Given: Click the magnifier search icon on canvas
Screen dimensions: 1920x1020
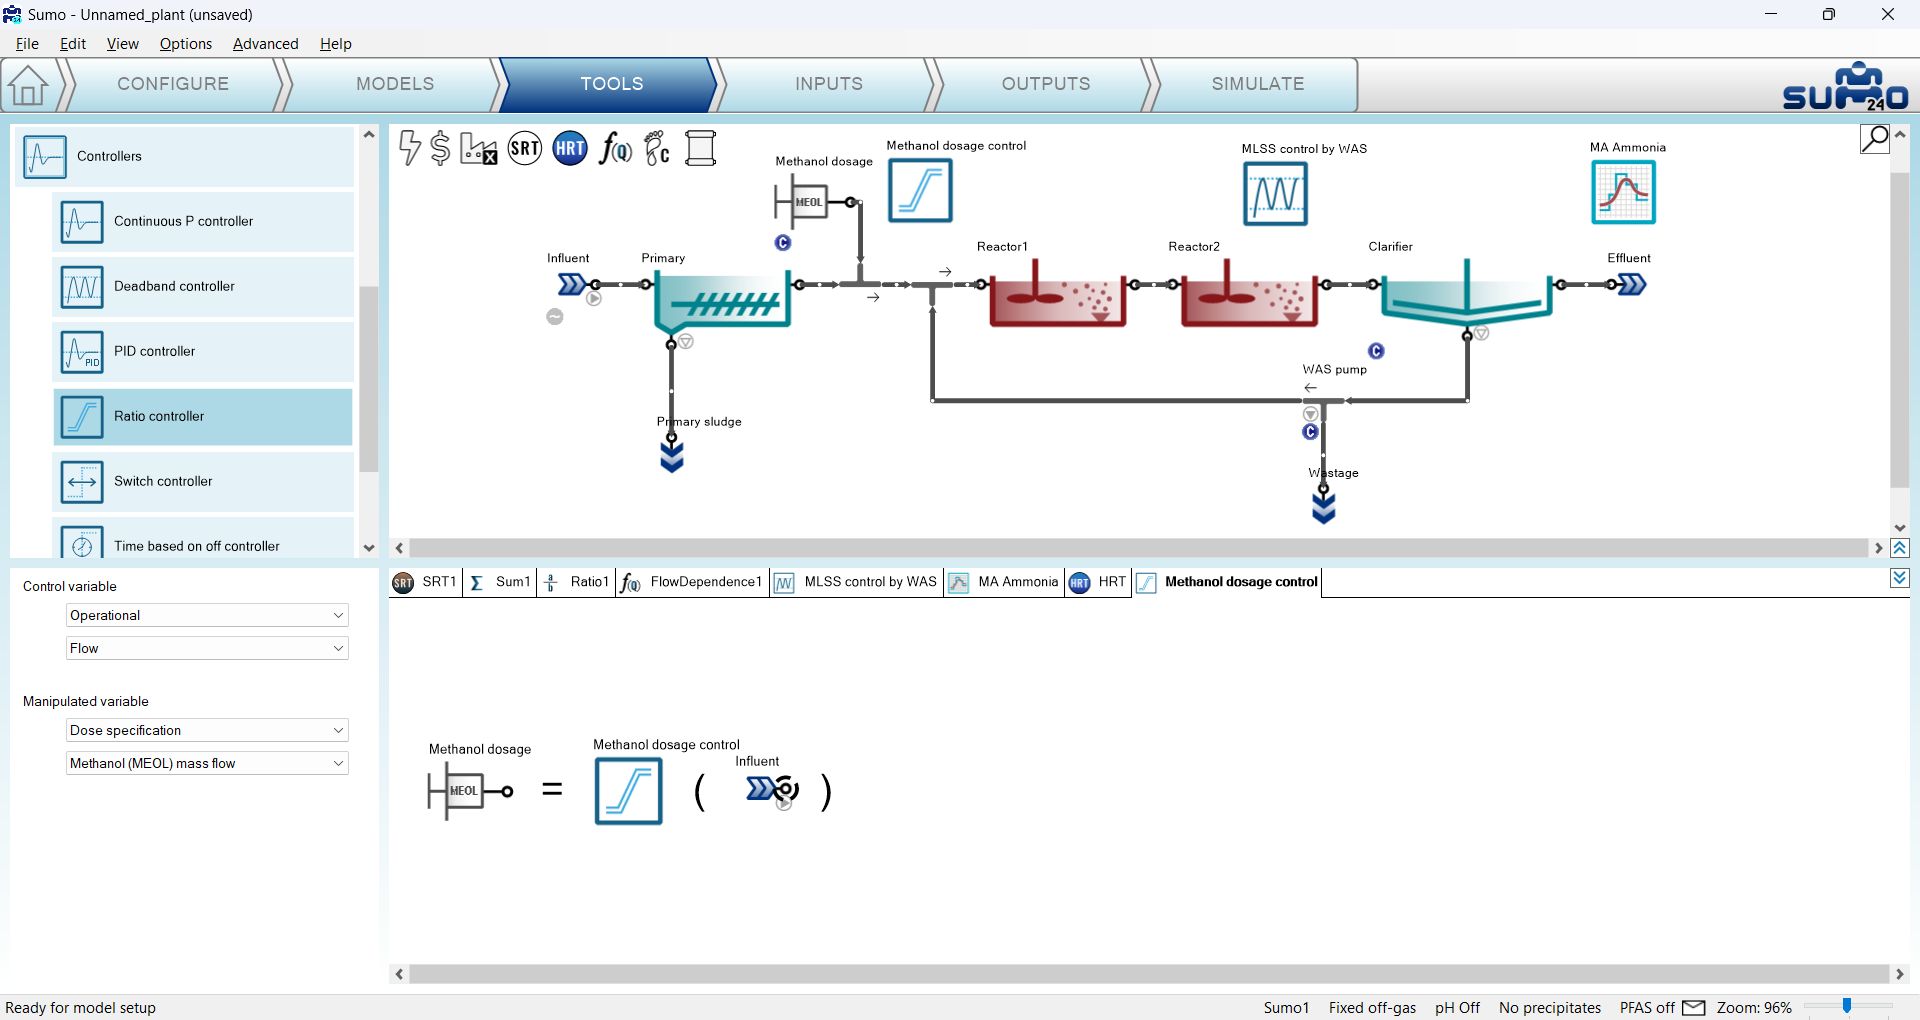Looking at the screenshot, I should [1874, 139].
